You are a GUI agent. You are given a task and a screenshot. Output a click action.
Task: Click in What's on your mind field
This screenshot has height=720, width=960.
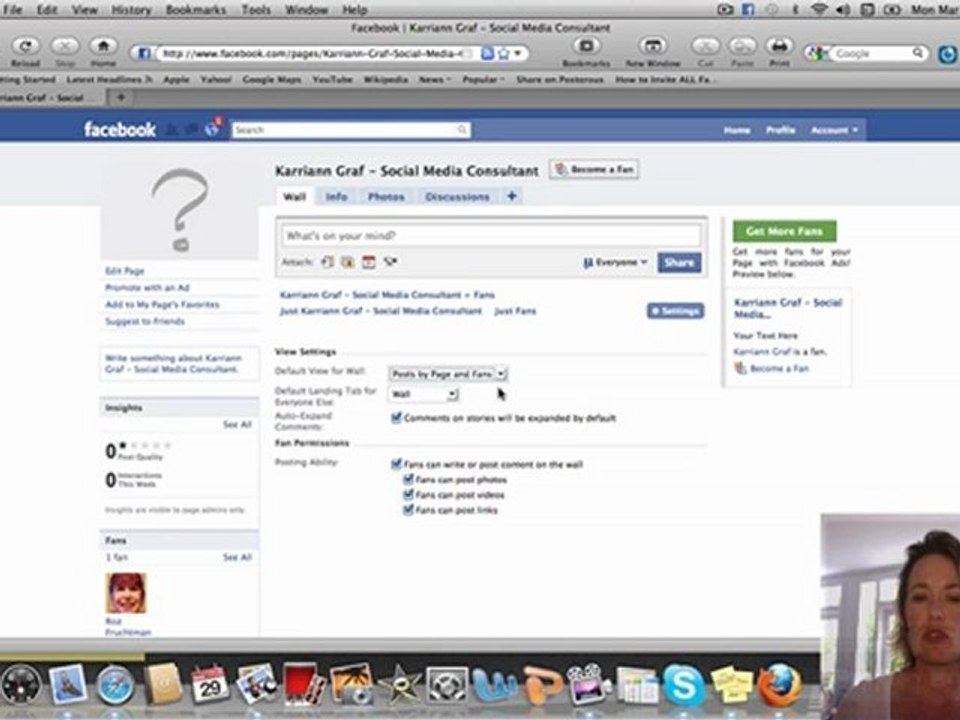pos(491,236)
